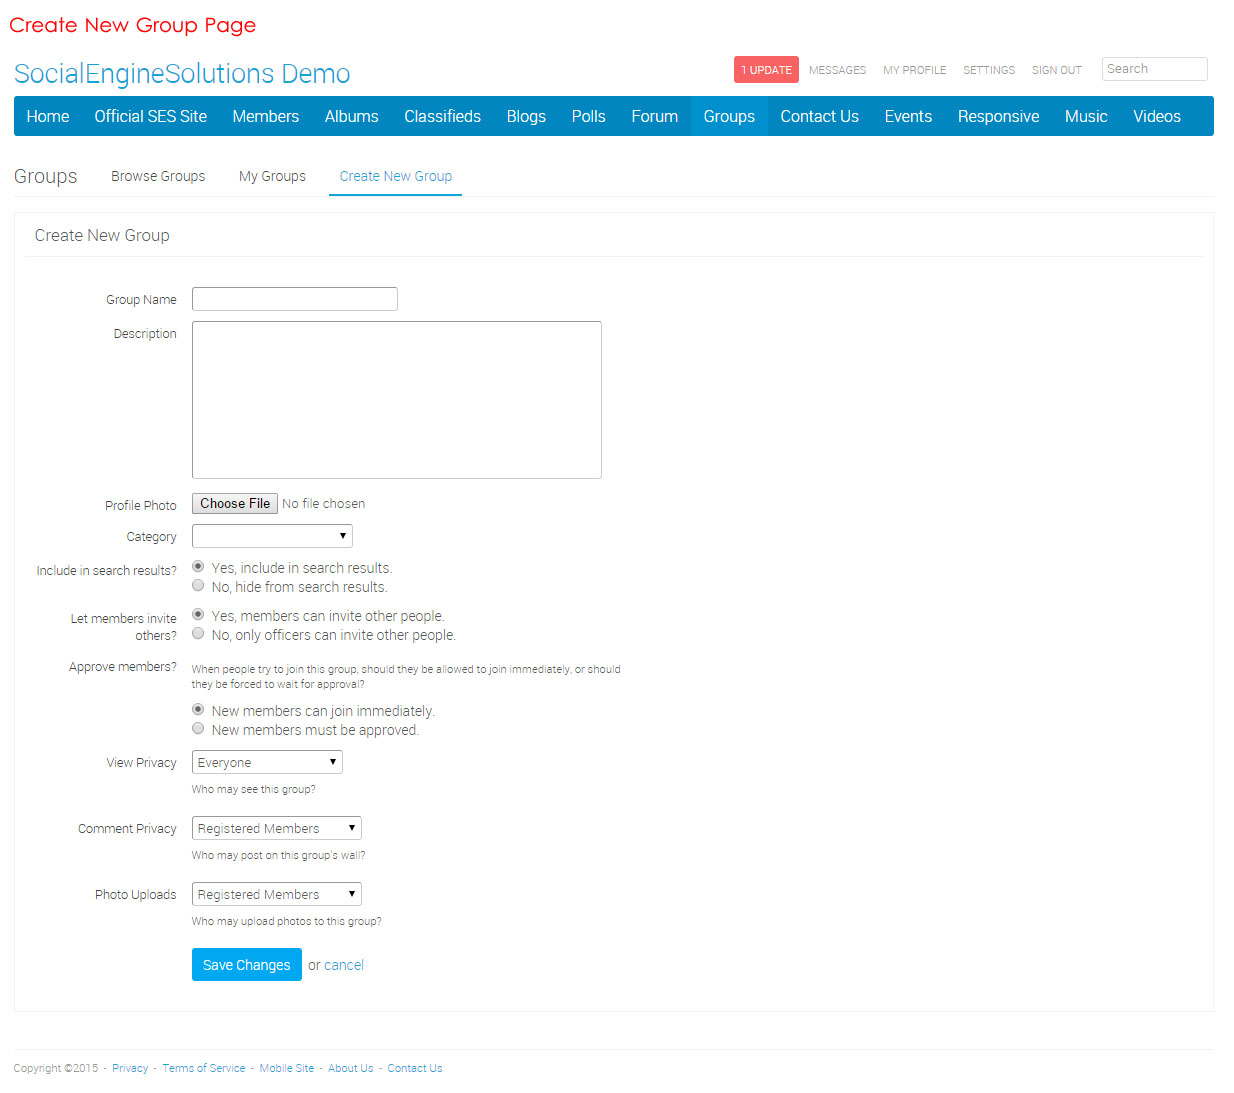The height and width of the screenshot is (1093, 1234).
Task: Open the My Groups tab
Action: pos(272,176)
